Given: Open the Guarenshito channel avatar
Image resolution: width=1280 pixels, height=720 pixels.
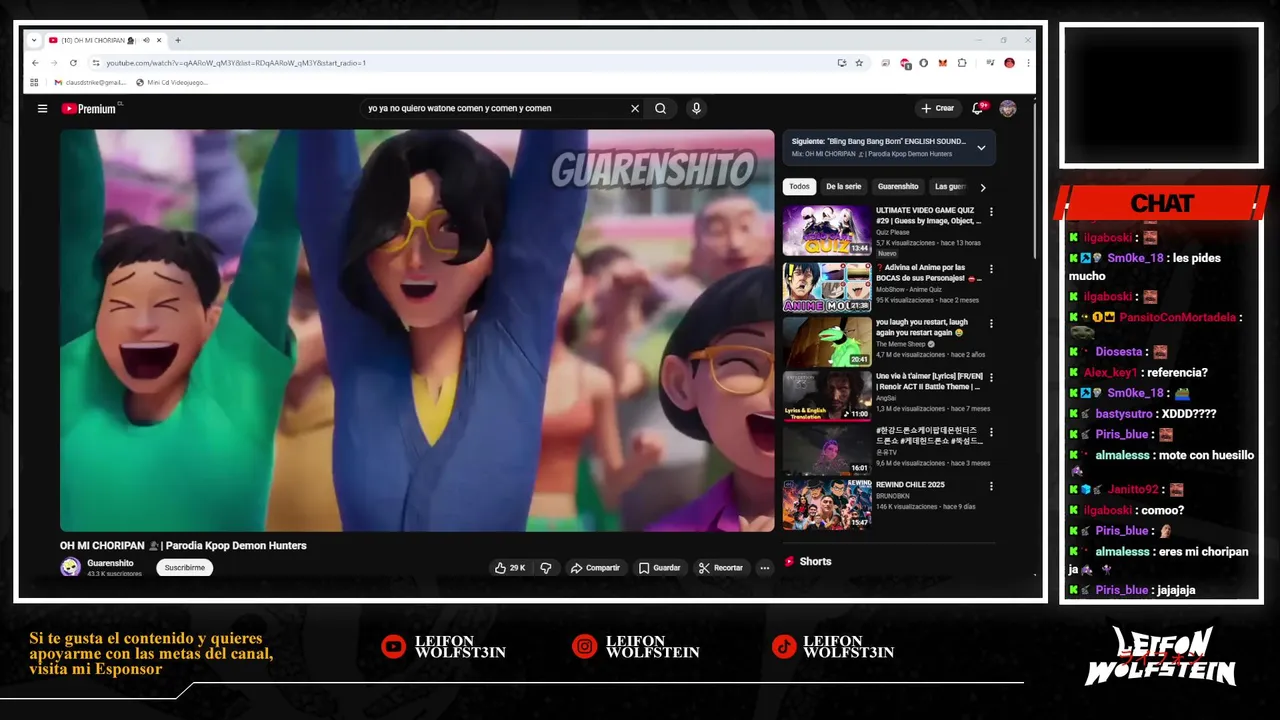Looking at the screenshot, I should tap(70, 567).
